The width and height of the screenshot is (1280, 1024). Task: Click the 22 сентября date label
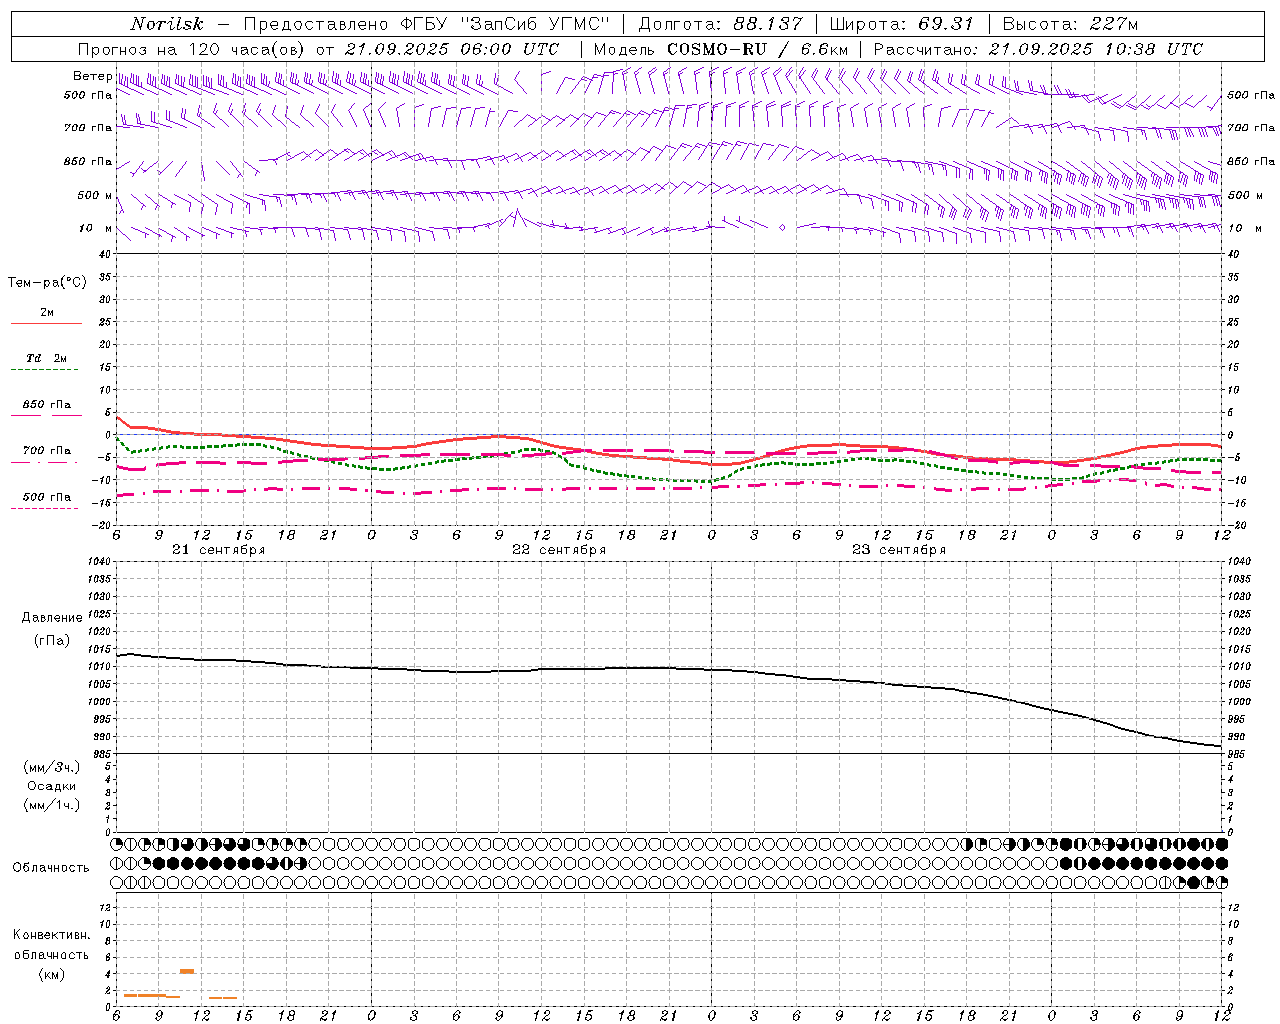(x=559, y=550)
